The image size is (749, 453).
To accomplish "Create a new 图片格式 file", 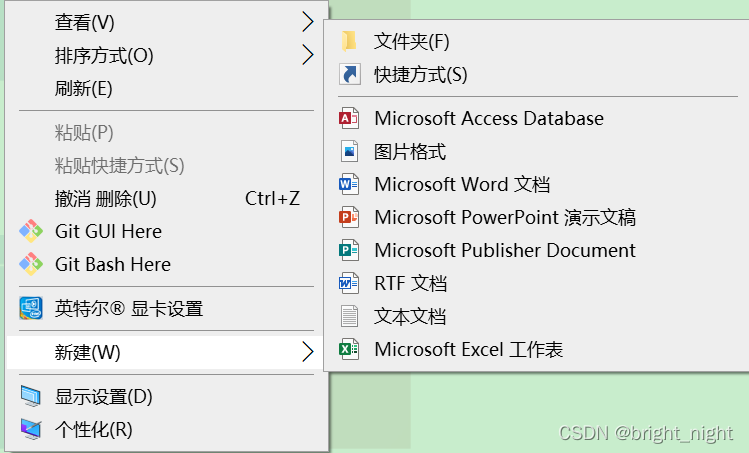I will point(537,151).
